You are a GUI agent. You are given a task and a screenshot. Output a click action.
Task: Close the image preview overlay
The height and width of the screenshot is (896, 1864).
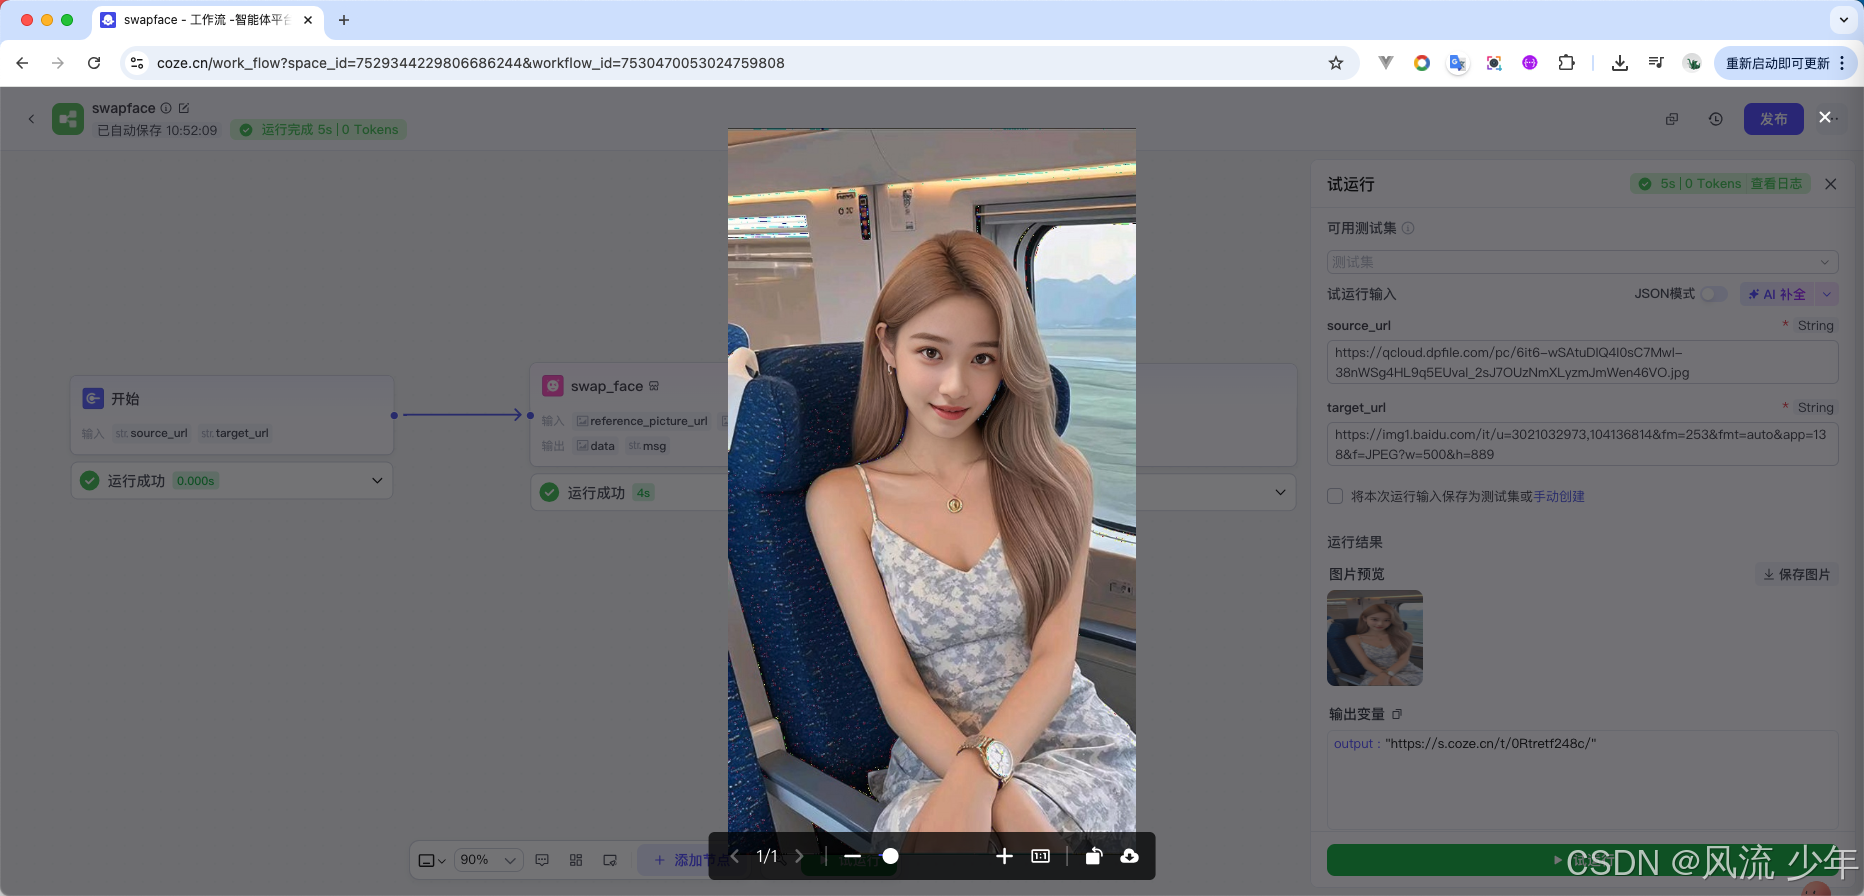pyautogui.click(x=1825, y=117)
